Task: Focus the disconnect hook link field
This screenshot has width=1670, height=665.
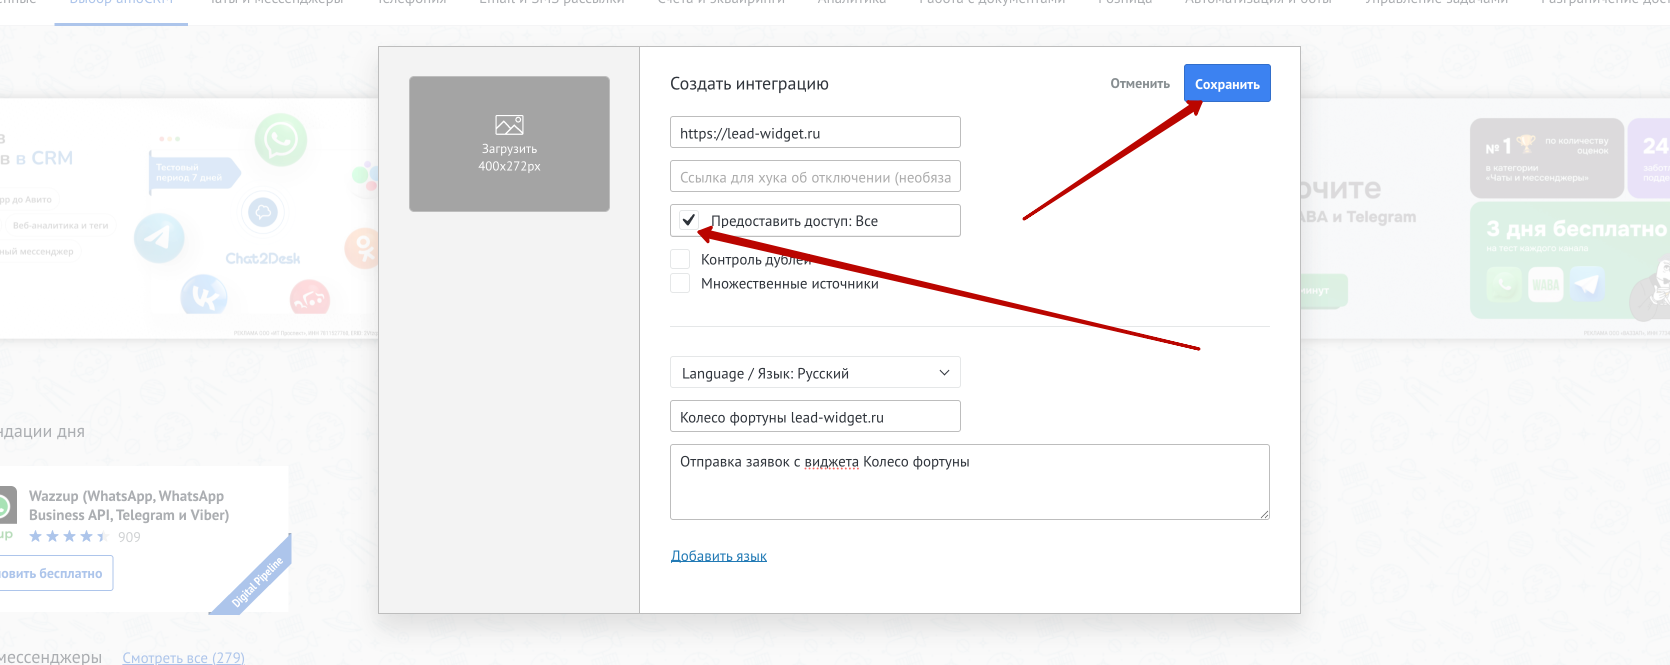Action: tap(815, 177)
